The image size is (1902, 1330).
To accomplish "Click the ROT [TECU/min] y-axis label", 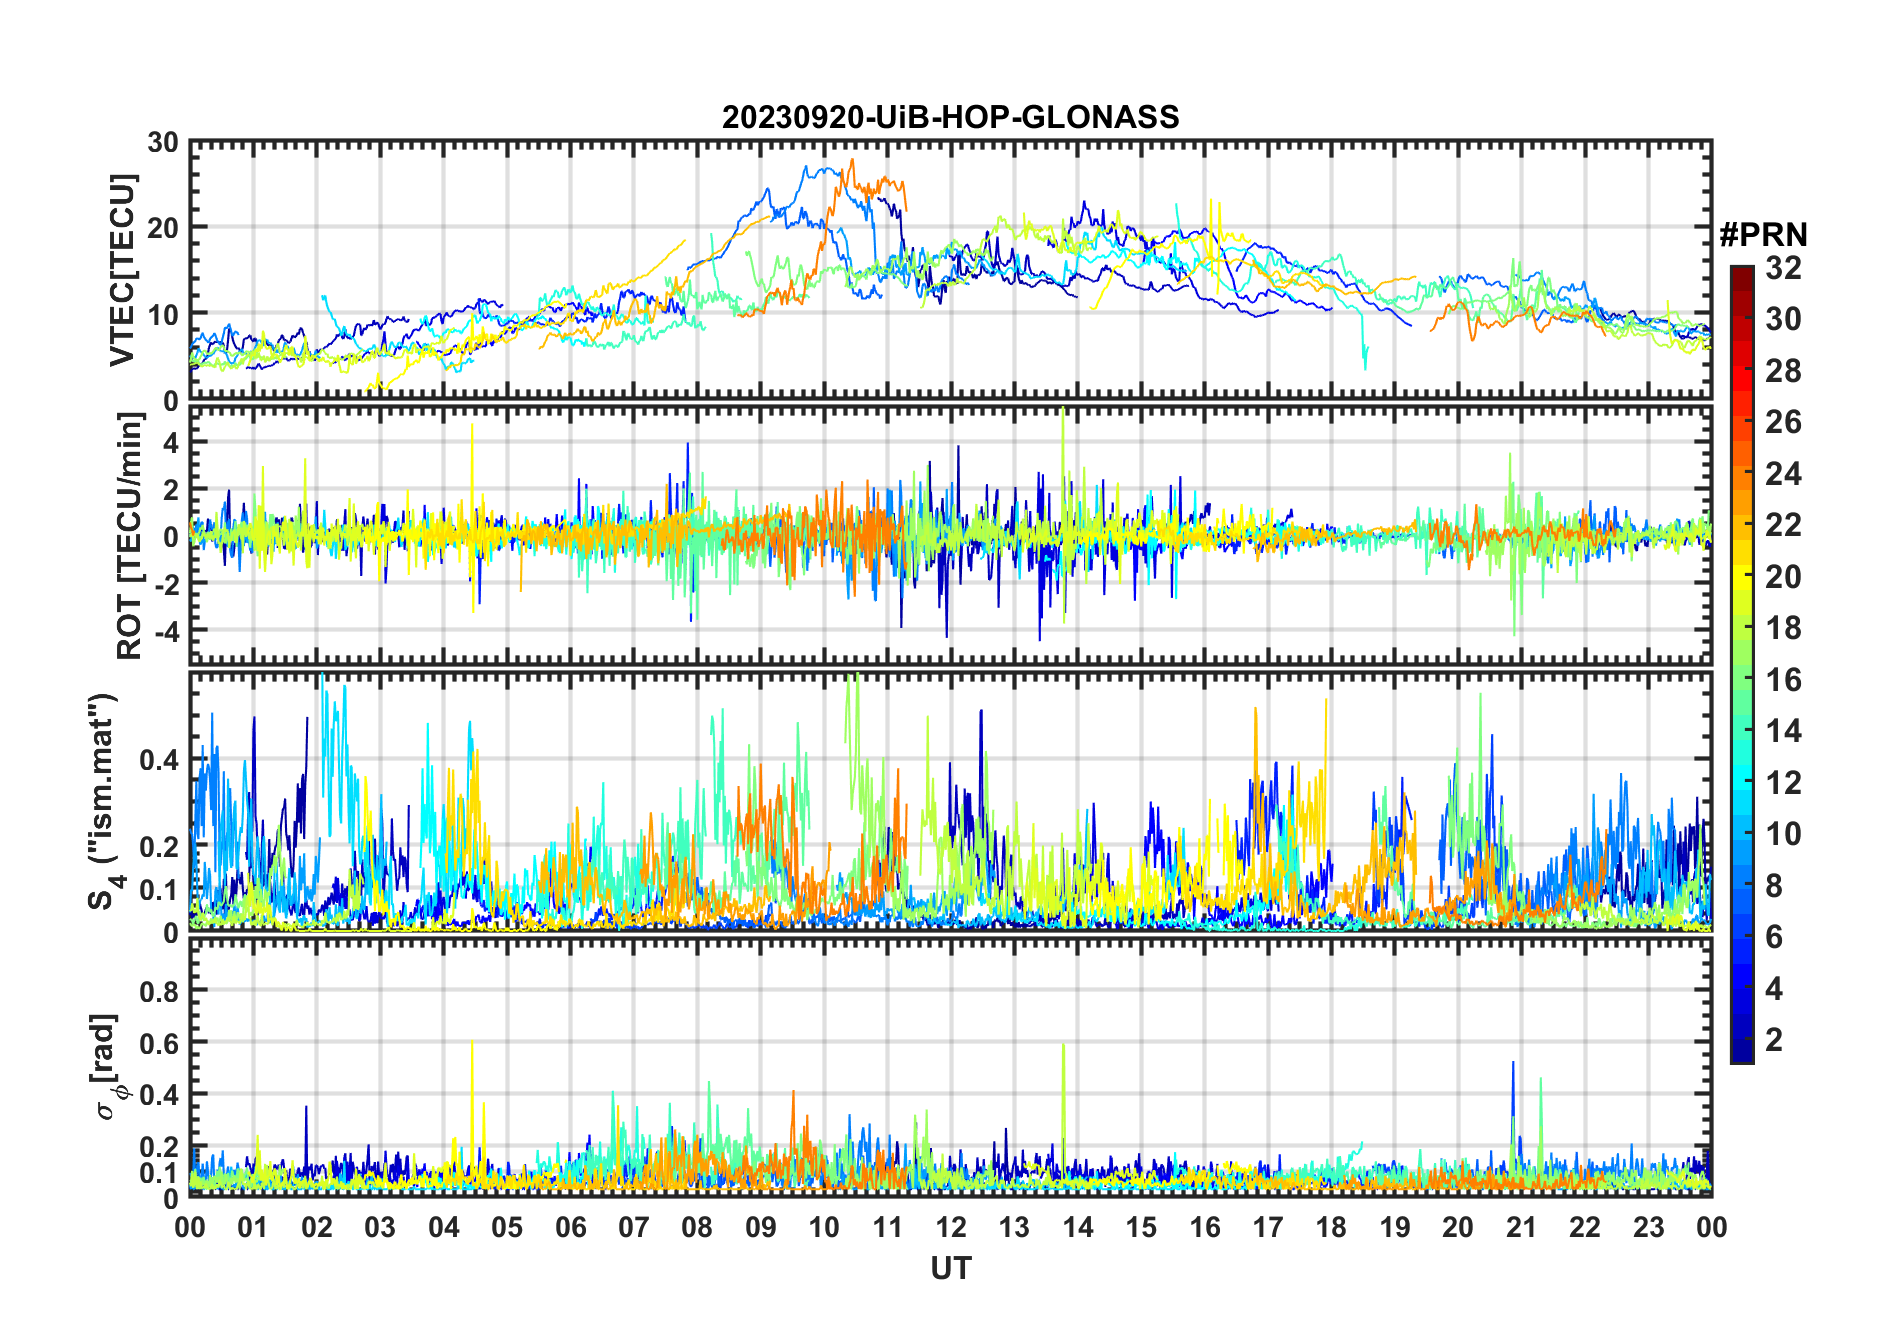I will click(x=129, y=536).
